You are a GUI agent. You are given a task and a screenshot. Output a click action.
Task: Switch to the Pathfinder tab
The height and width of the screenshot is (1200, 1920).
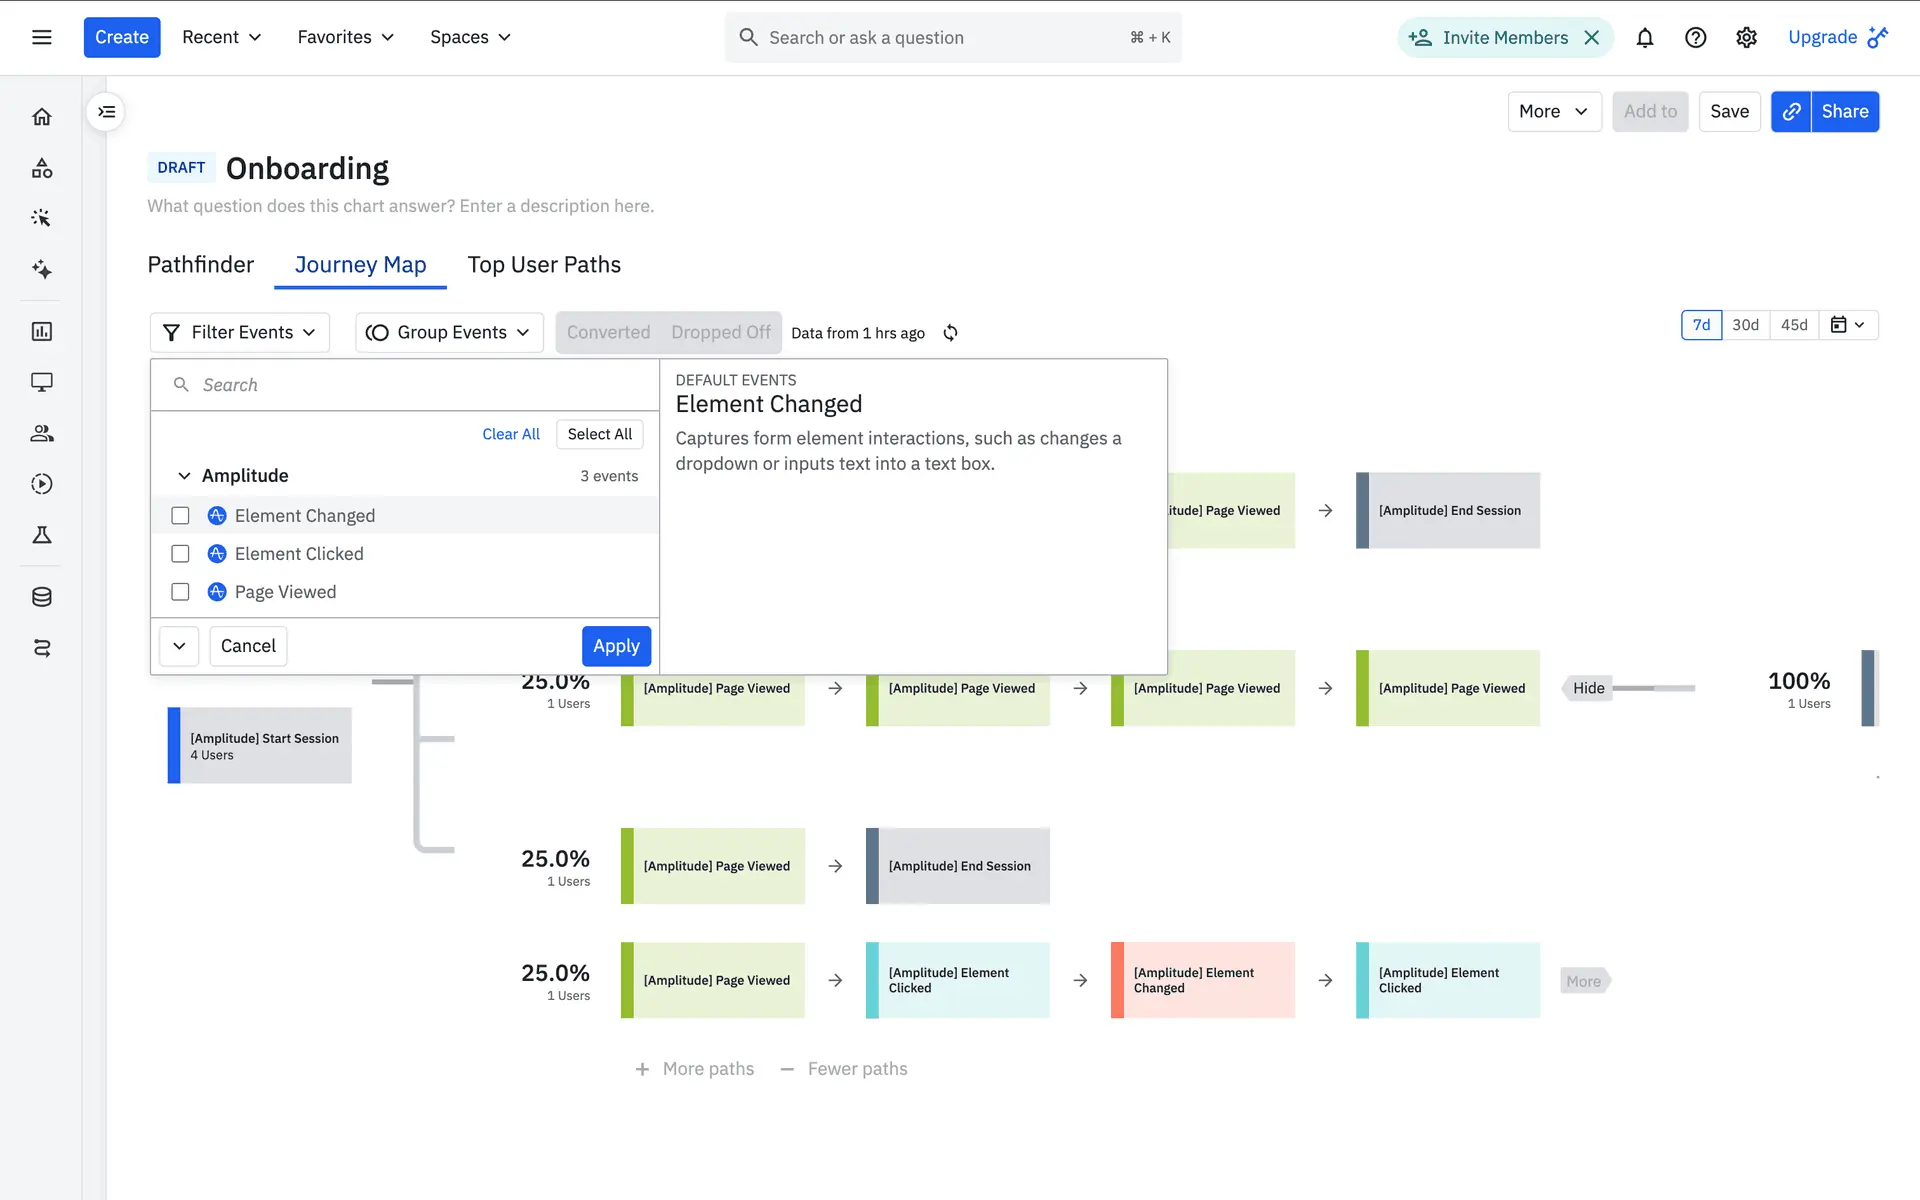point(200,265)
